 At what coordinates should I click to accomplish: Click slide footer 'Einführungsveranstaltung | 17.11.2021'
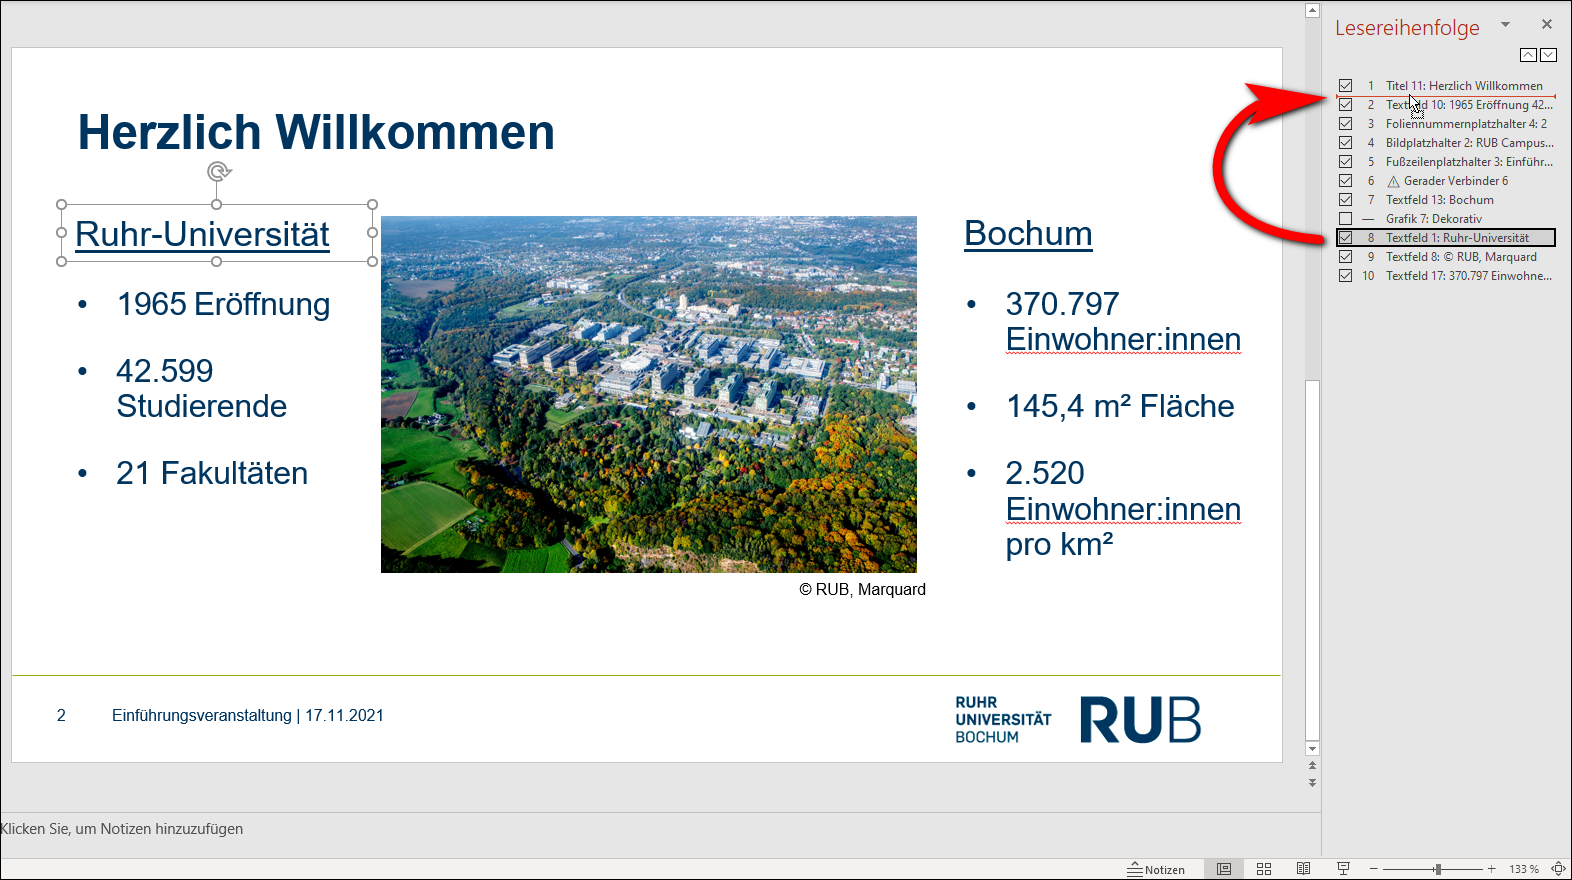[x=248, y=715]
